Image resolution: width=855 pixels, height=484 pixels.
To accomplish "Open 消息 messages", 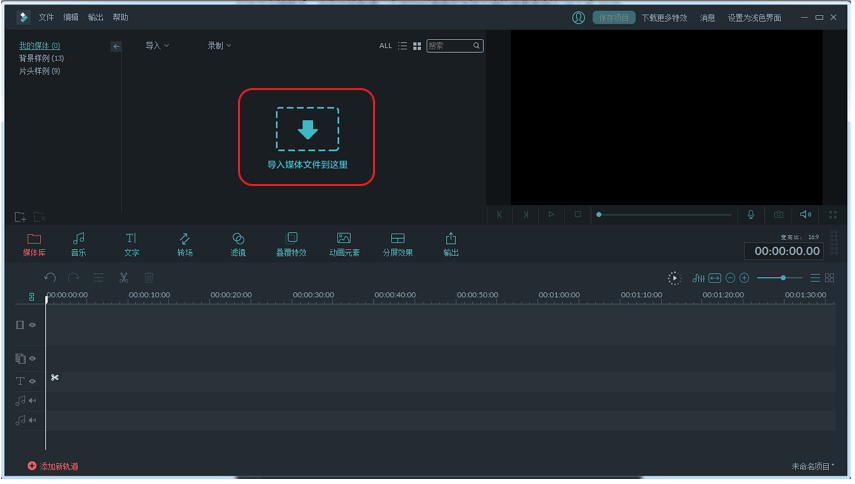I will 707,18.
